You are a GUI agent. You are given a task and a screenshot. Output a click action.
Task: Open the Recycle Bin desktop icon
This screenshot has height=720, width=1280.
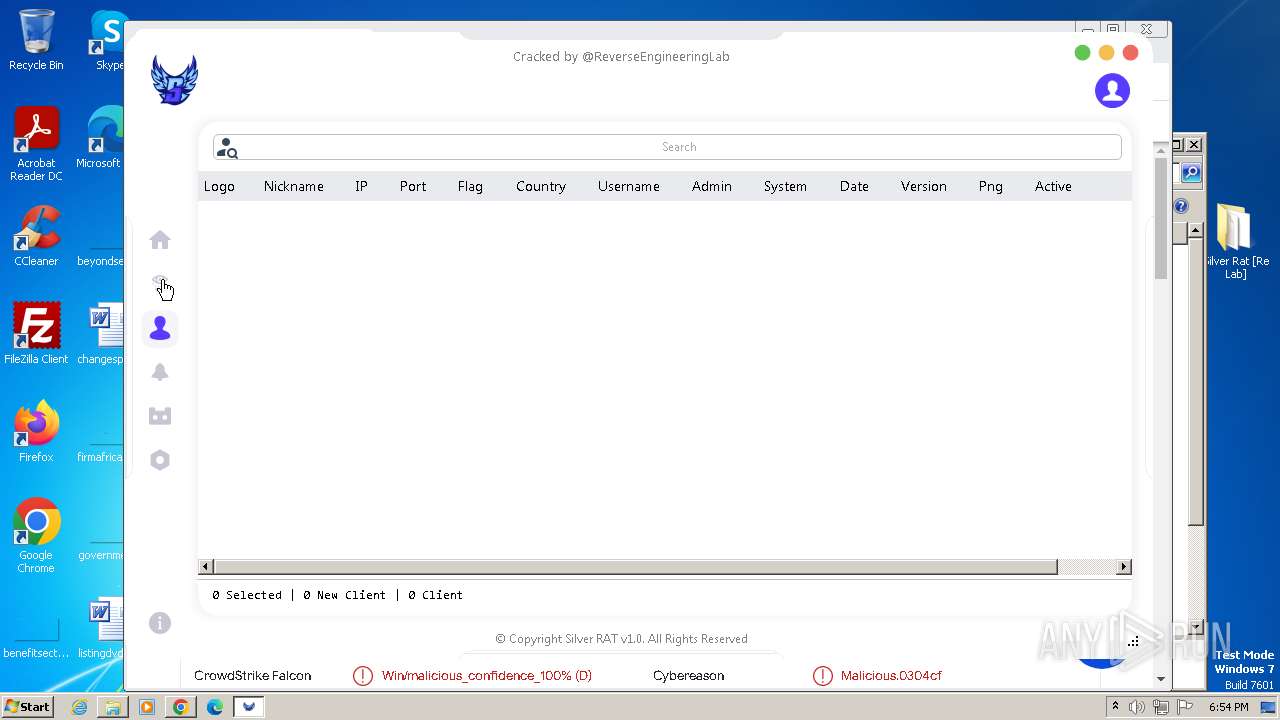pyautogui.click(x=36, y=40)
